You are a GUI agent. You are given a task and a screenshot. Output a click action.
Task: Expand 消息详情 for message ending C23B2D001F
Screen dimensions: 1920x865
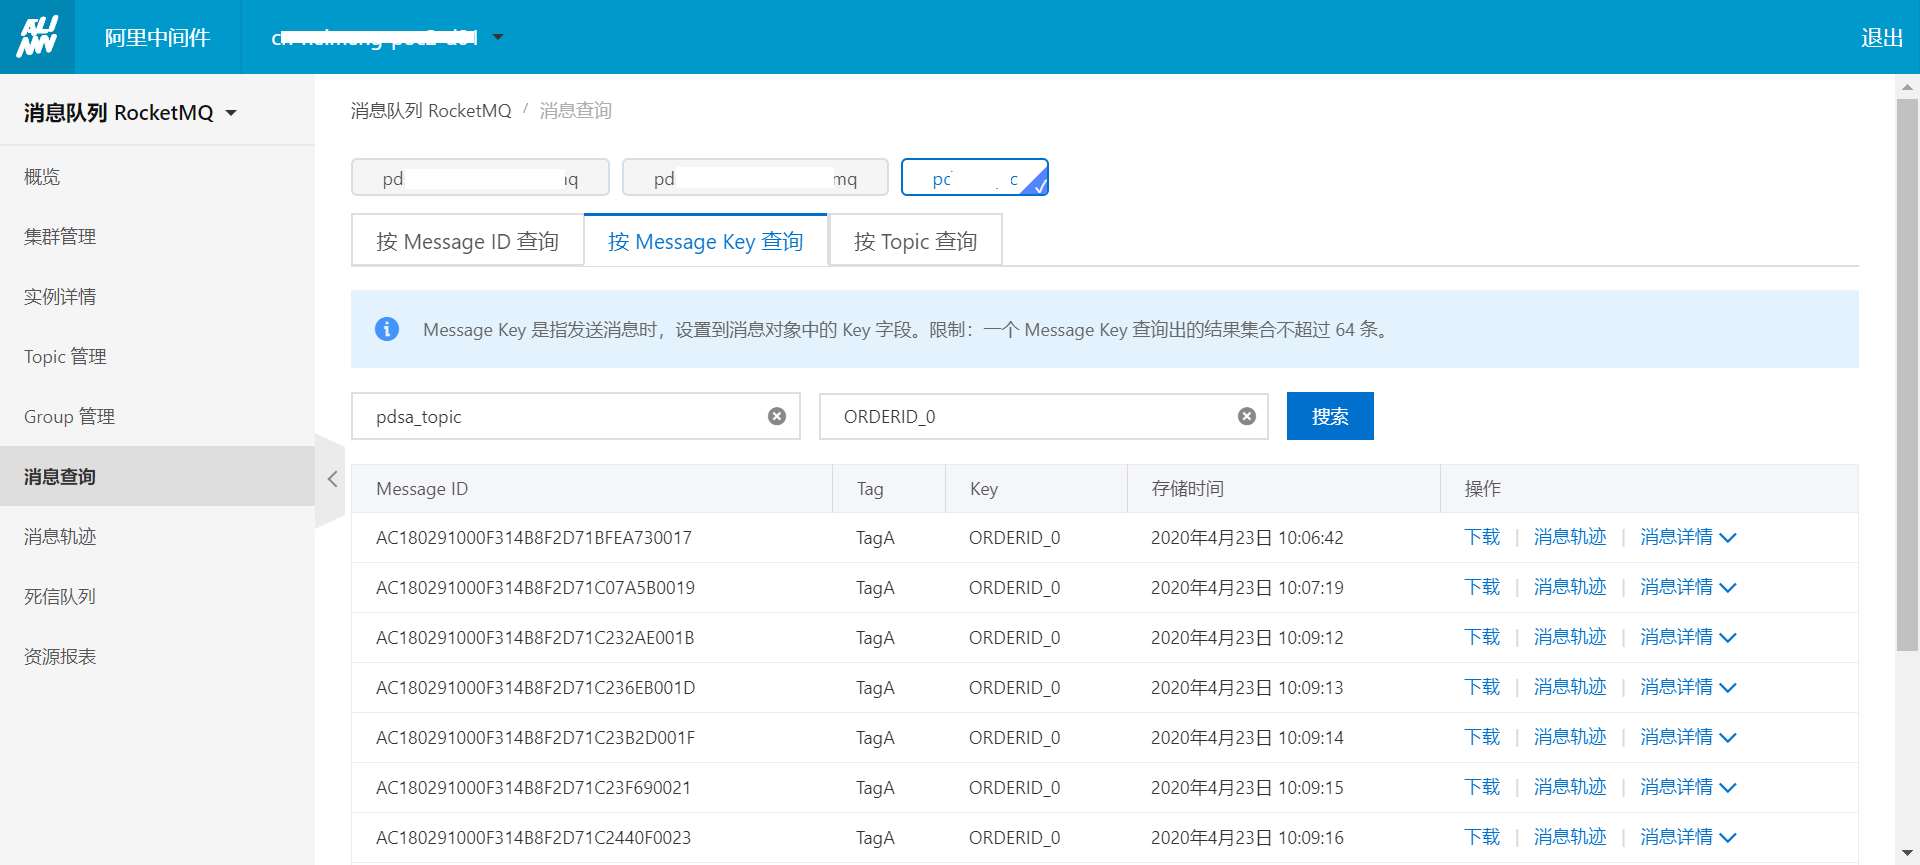pyautogui.click(x=1688, y=737)
